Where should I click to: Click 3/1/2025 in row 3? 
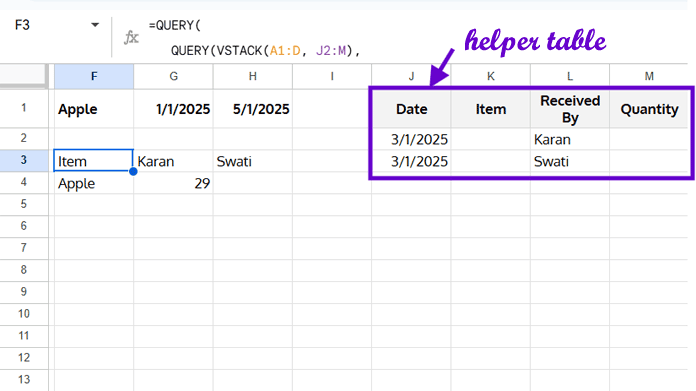tap(411, 161)
